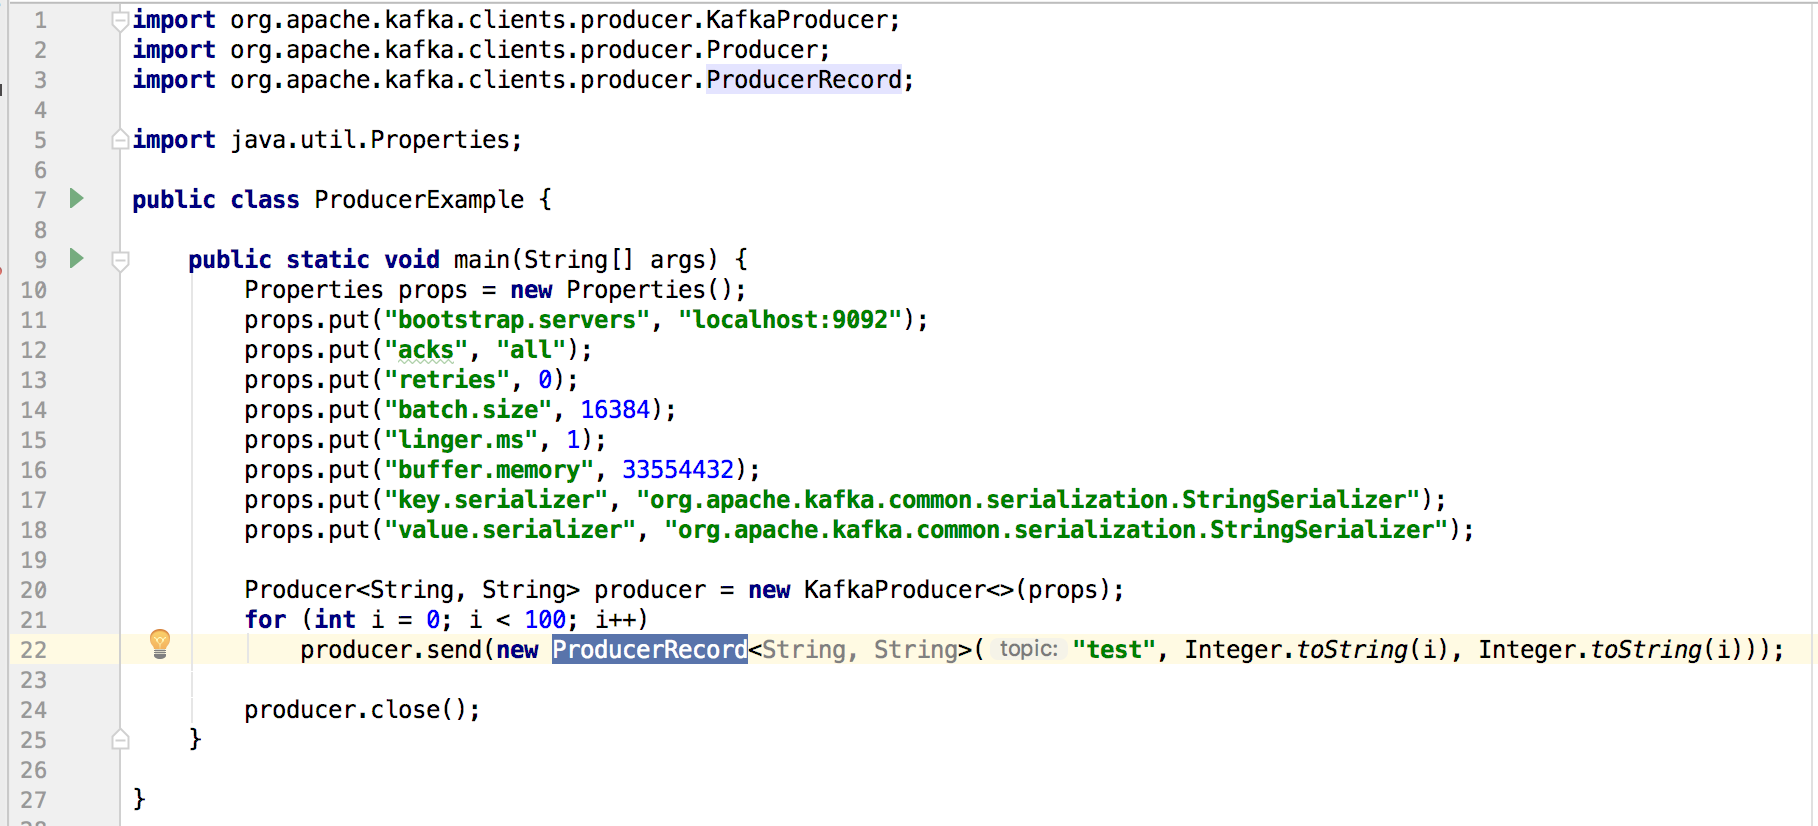Click ProducerRecord in the line 3 import
This screenshot has height=826, width=1818.
tap(804, 79)
